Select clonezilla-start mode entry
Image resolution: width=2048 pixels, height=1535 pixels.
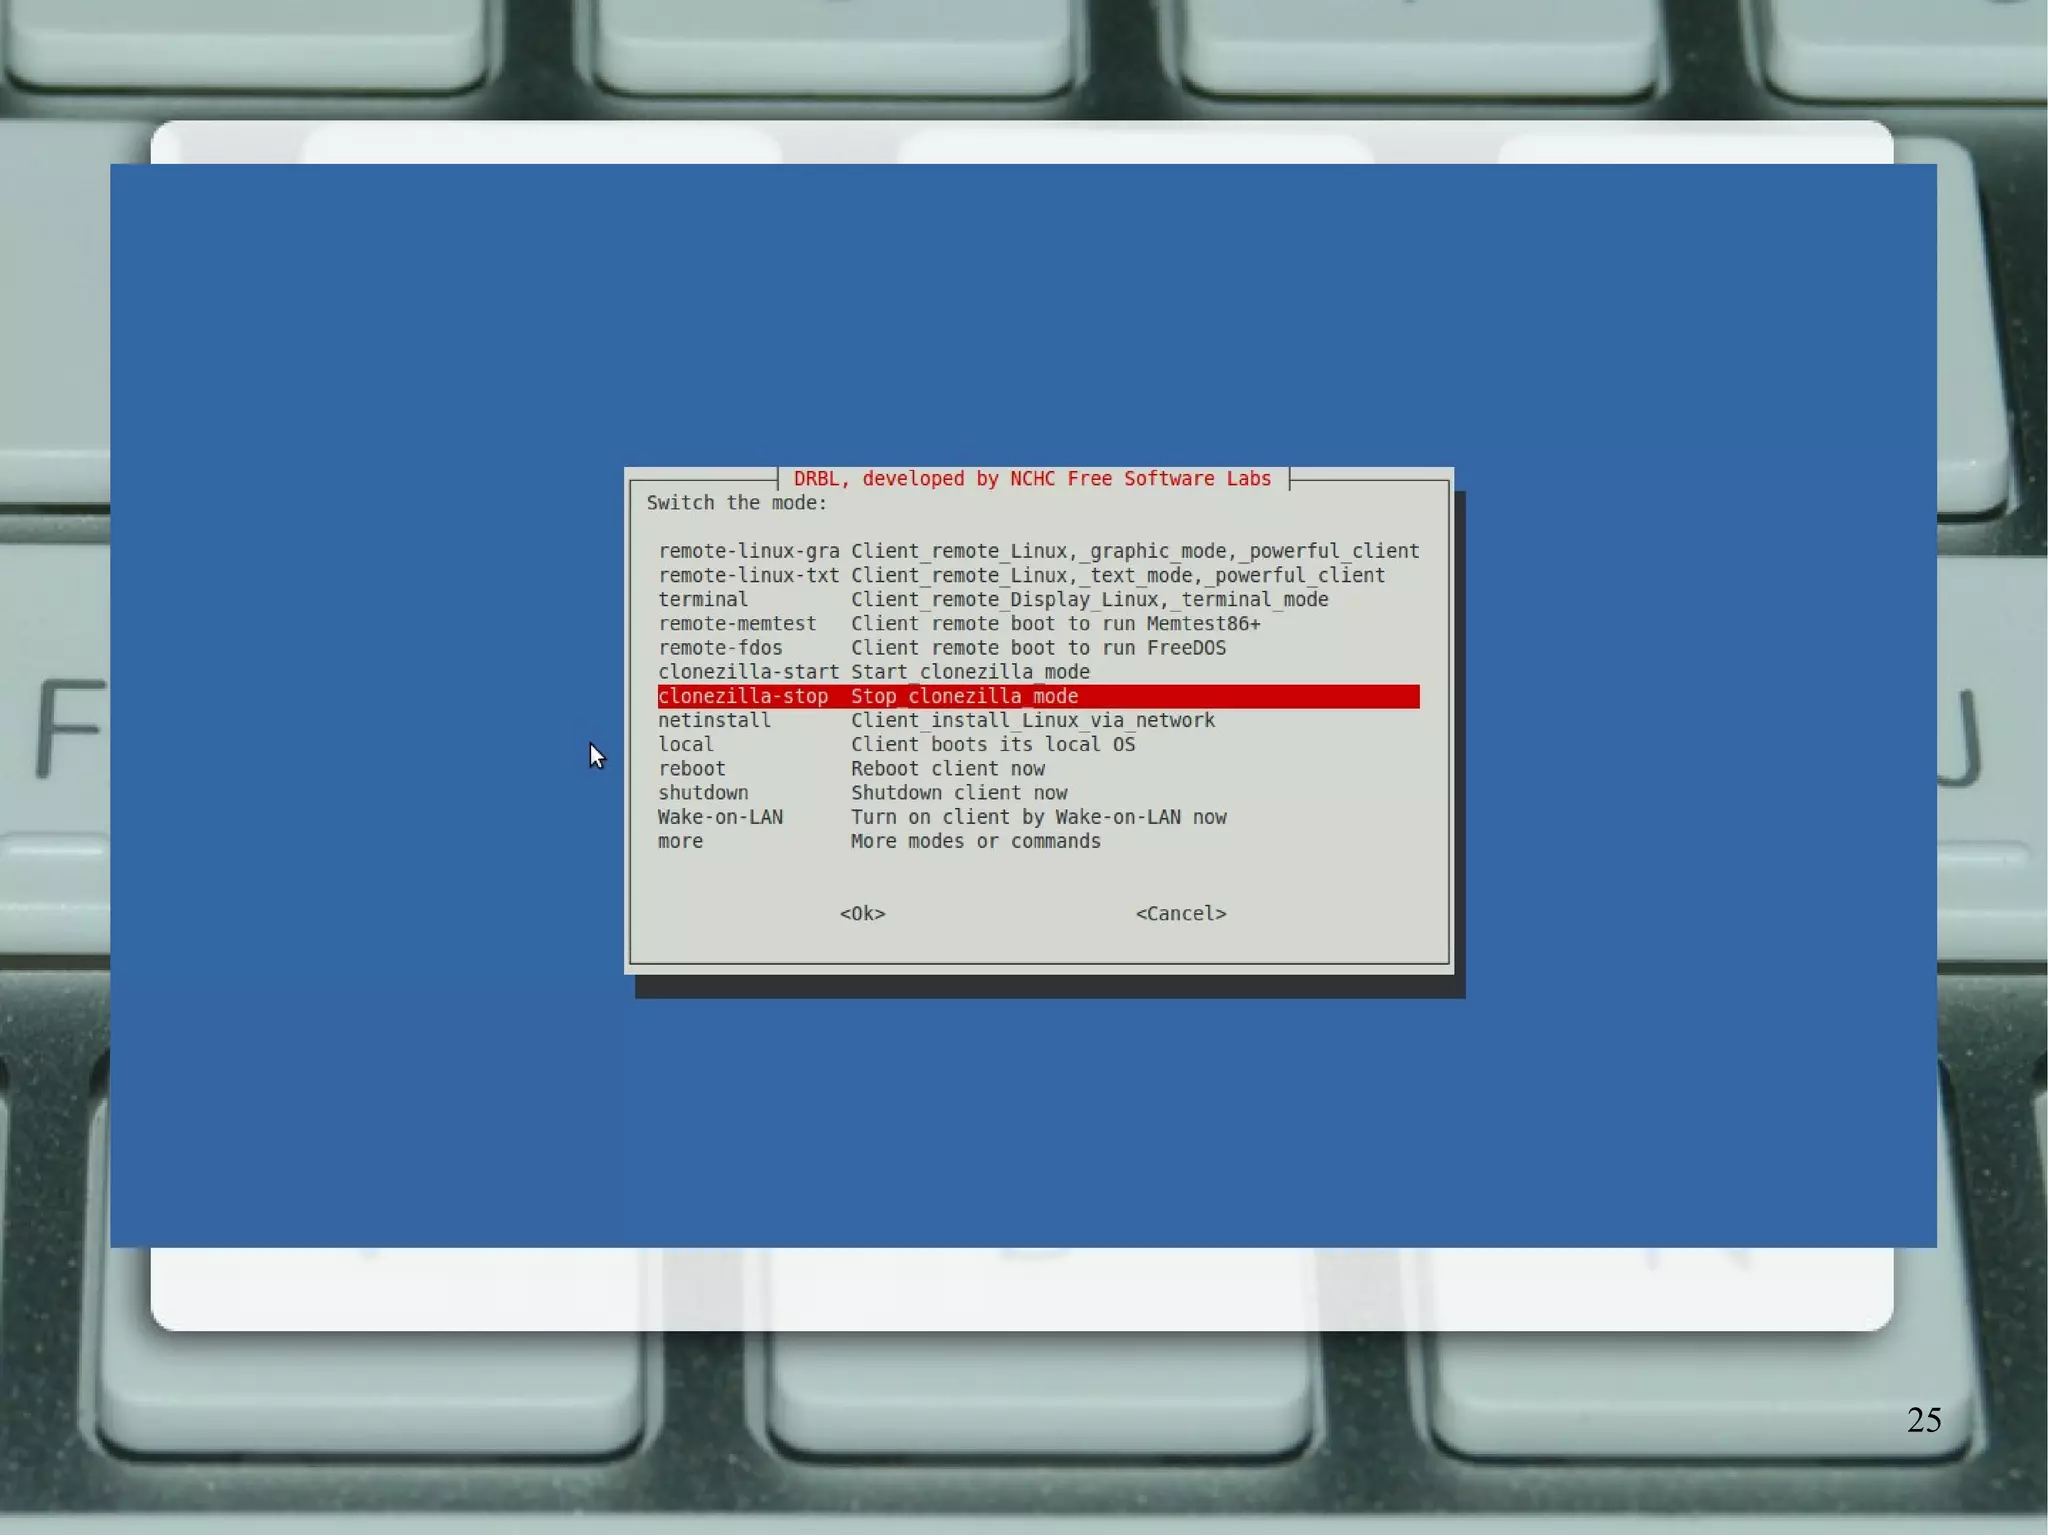coord(748,672)
